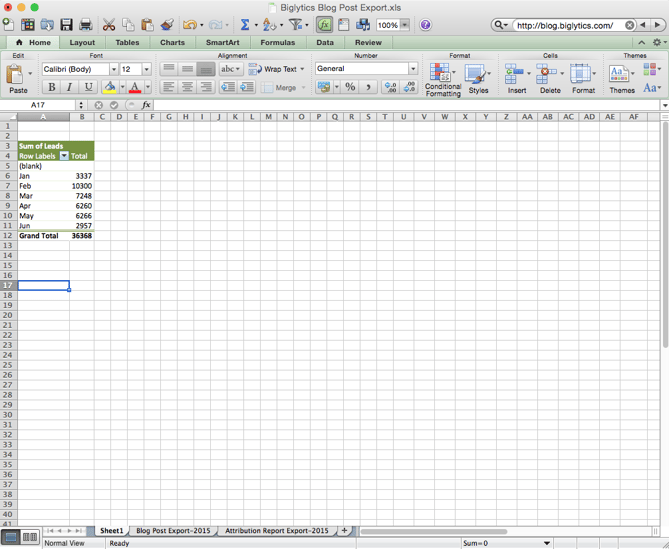Screen dimensions: 669x549
Task: Add a new sheet with plus button
Action: (x=344, y=531)
